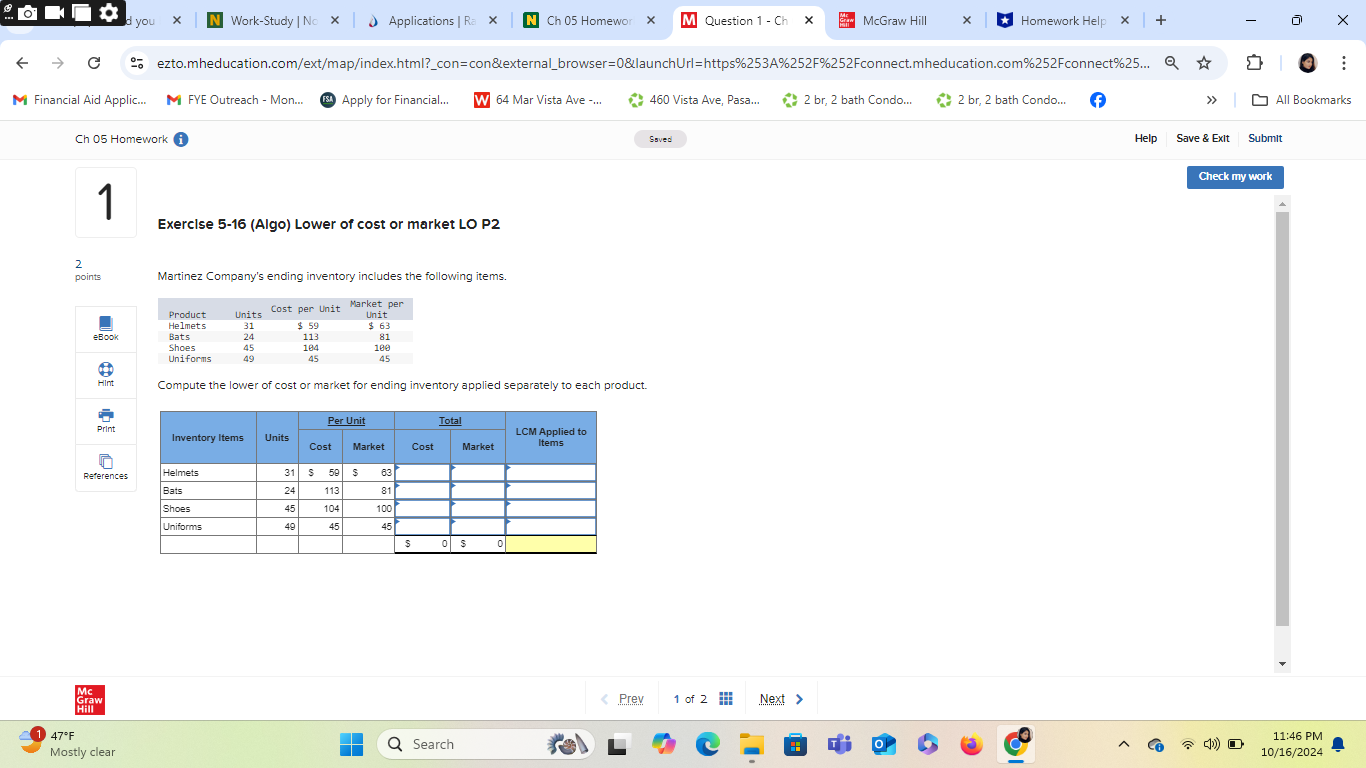Click the Check my work button
1366x768 pixels.
point(1235,177)
